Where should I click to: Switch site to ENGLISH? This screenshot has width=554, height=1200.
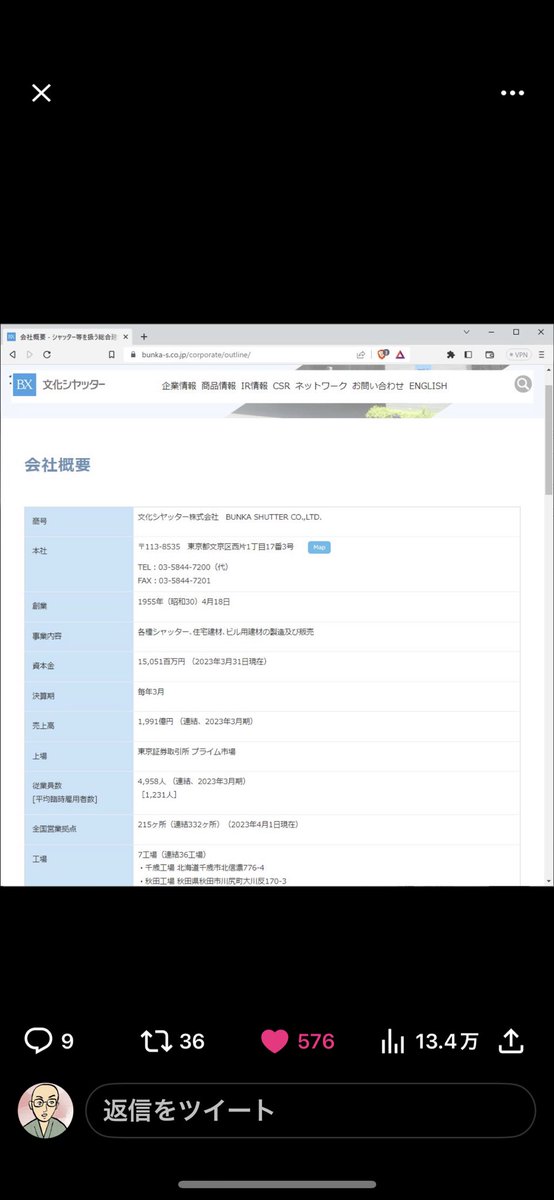pos(428,386)
